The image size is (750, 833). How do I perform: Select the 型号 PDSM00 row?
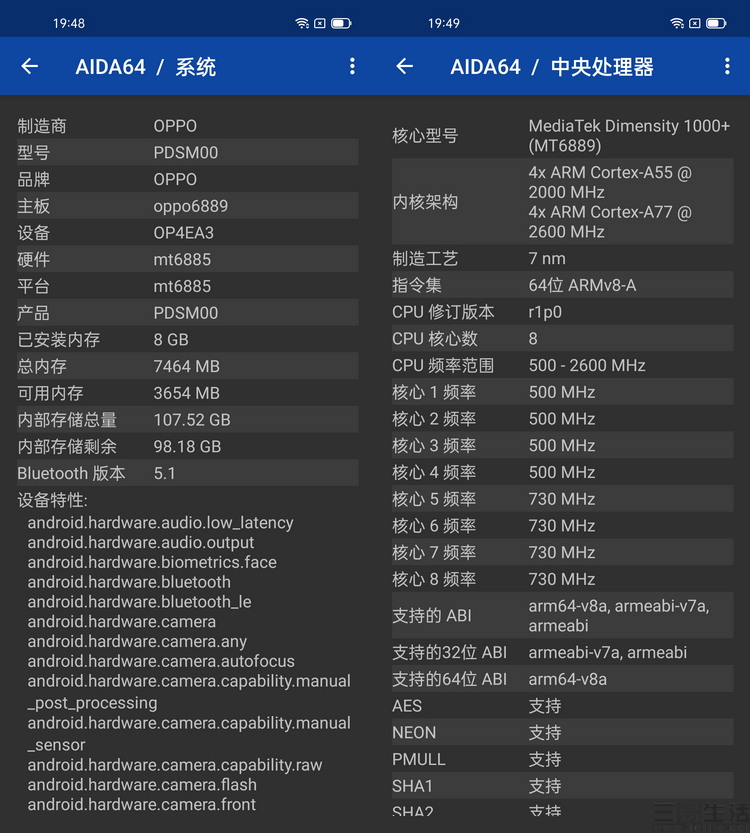point(188,152)
